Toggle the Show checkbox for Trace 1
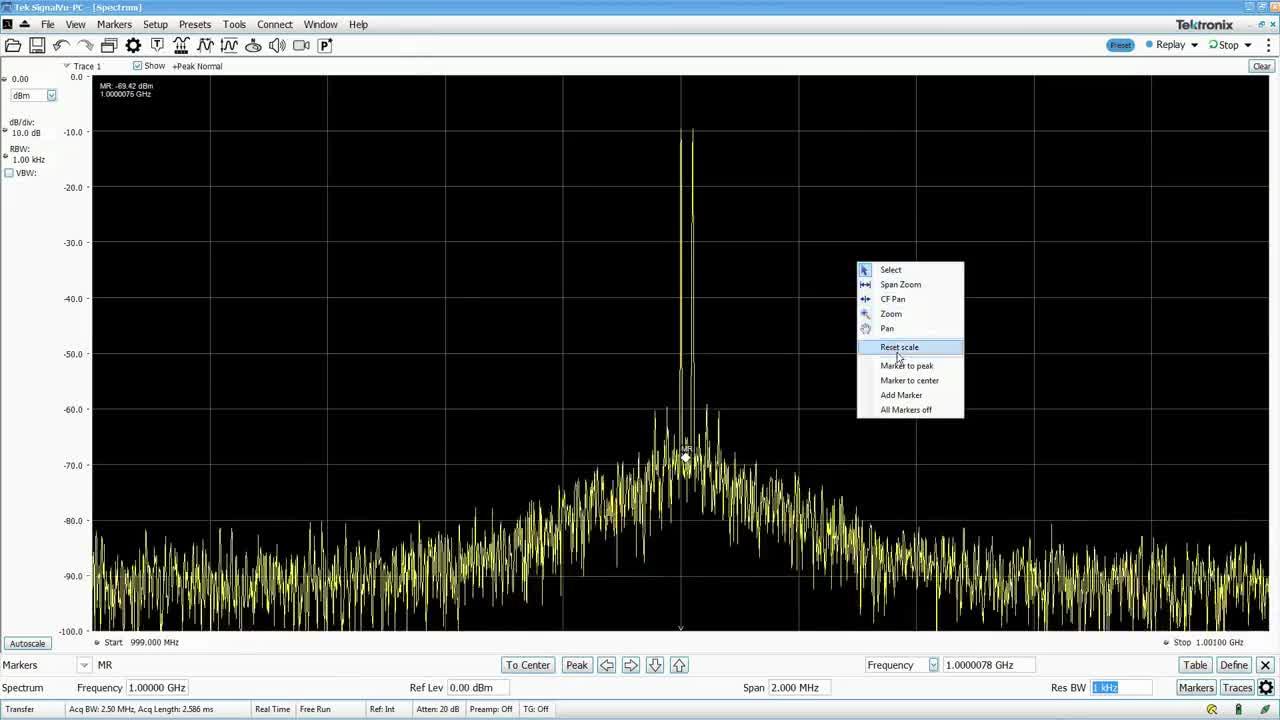 [137, 66]
